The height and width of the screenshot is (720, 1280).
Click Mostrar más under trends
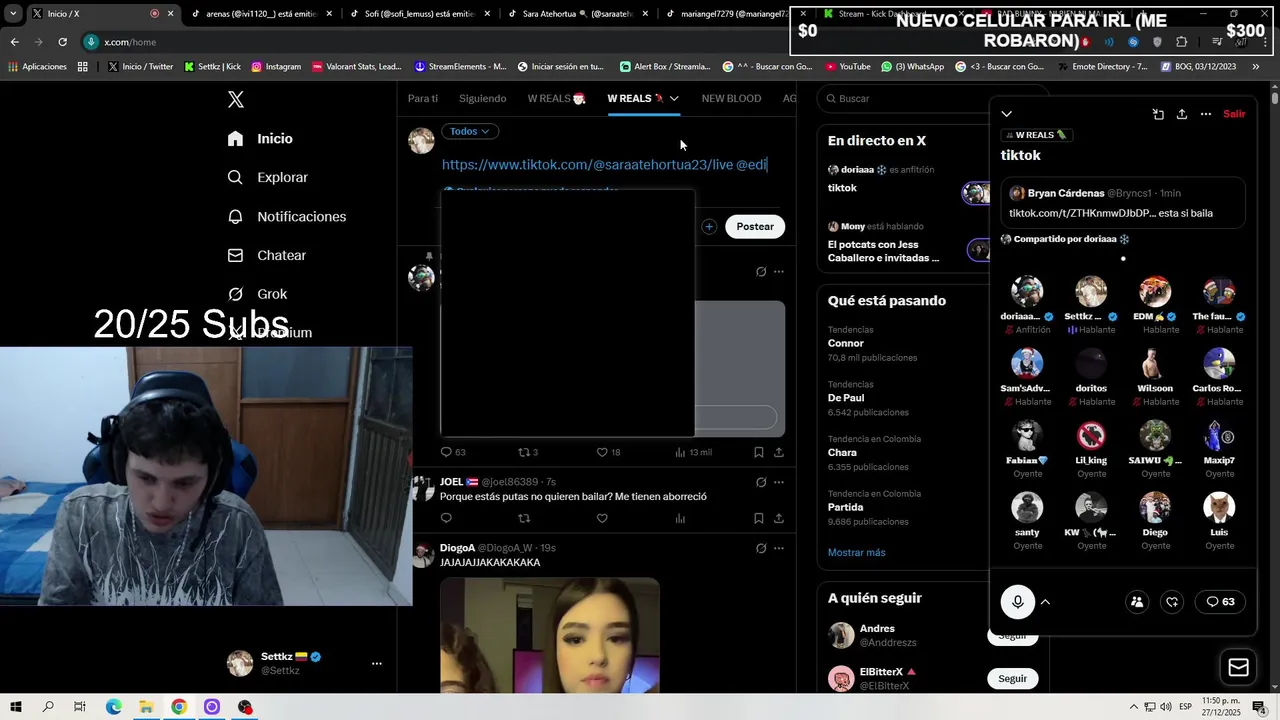[856, 552]
